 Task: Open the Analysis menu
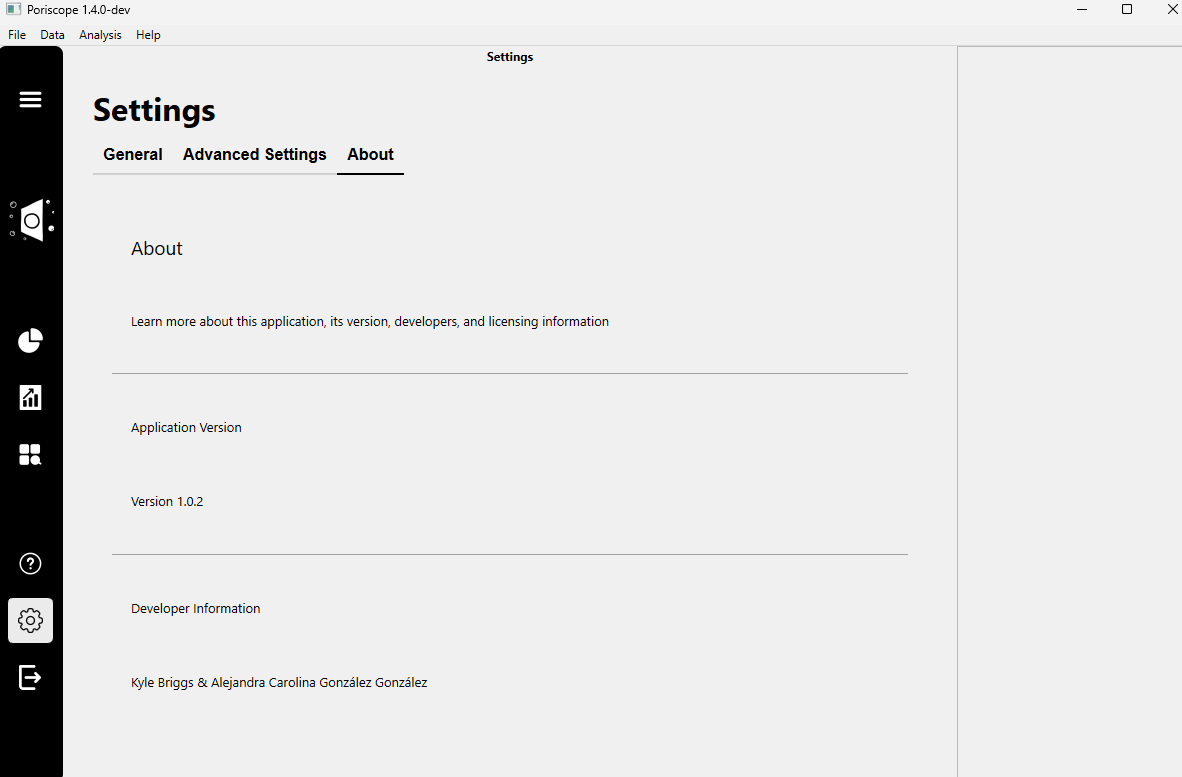[x=100, y=35]
